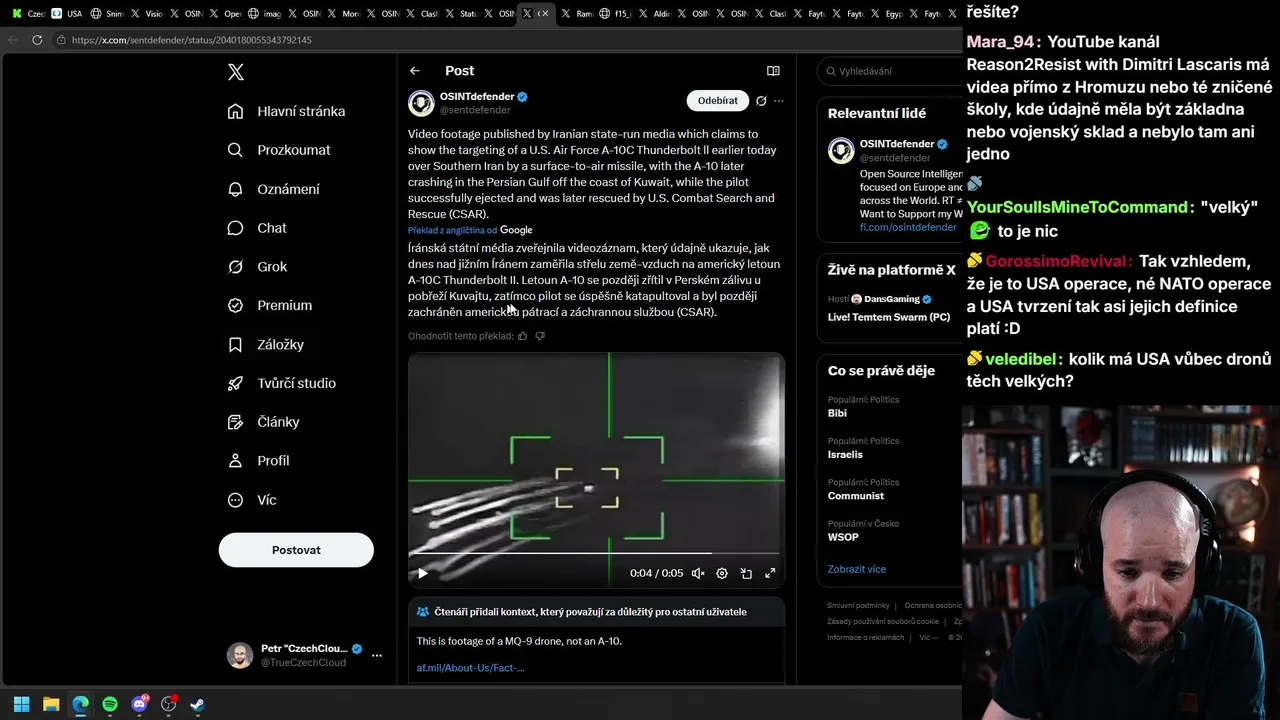Unmute the video sound
1280x720 pixels.
pos(698,573)
